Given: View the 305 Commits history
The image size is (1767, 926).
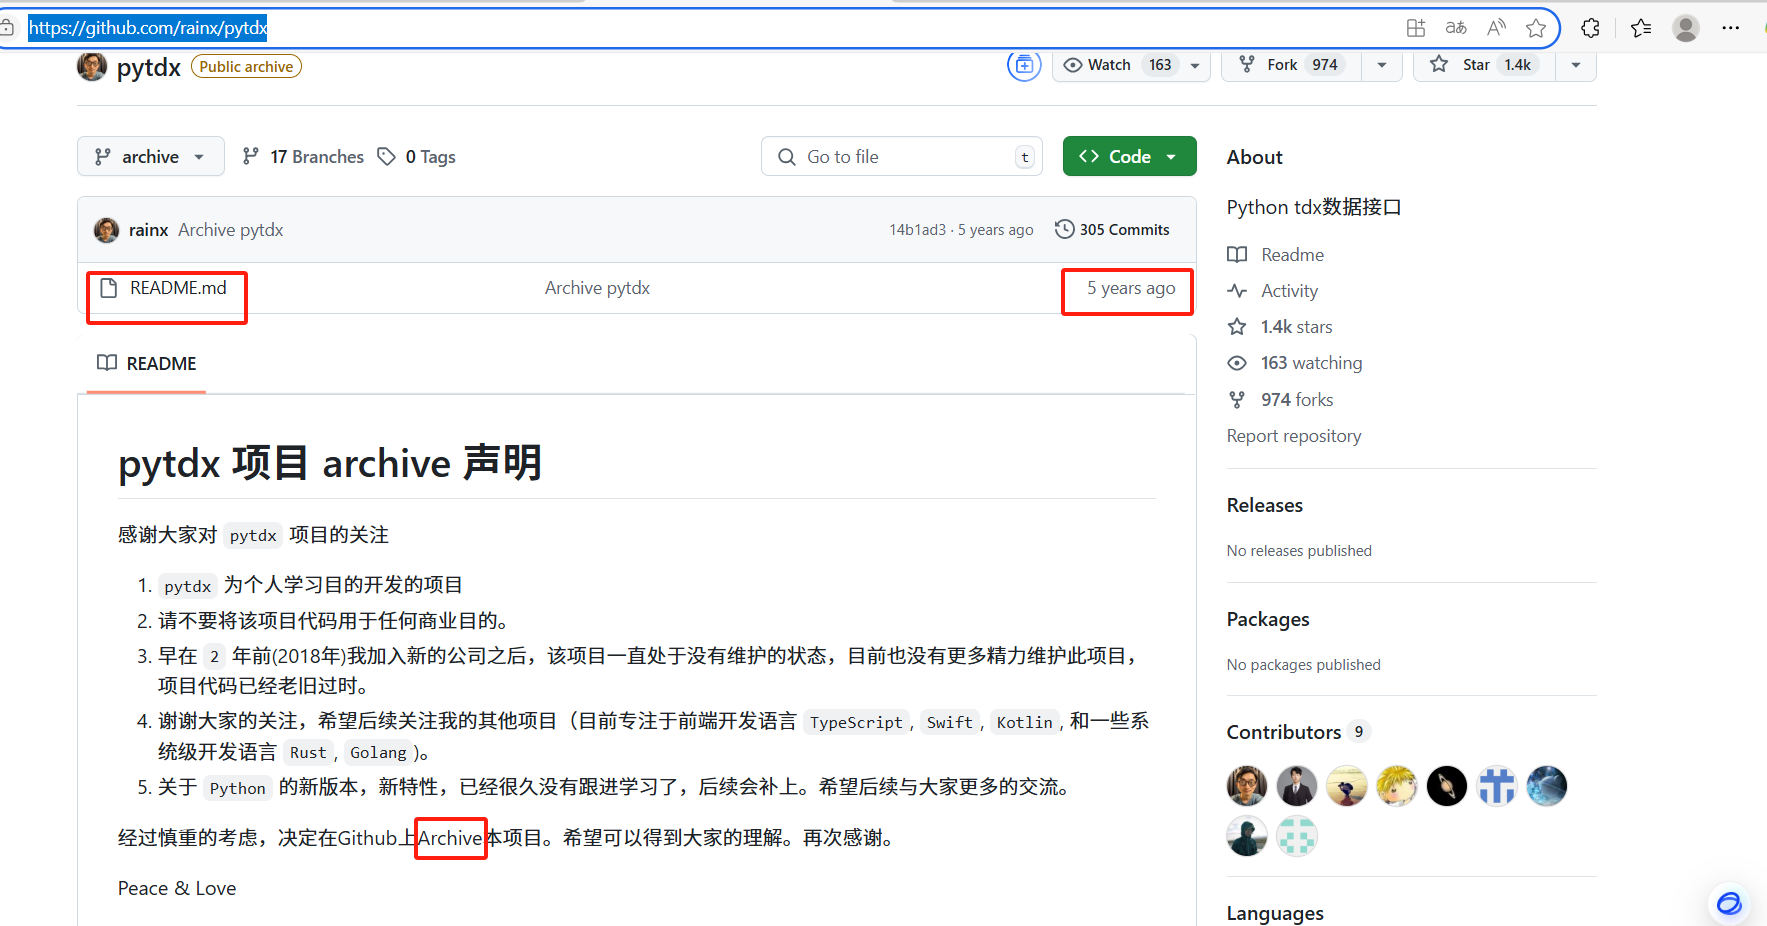Looking at the screenshot, I should (x=1112, y=230).
